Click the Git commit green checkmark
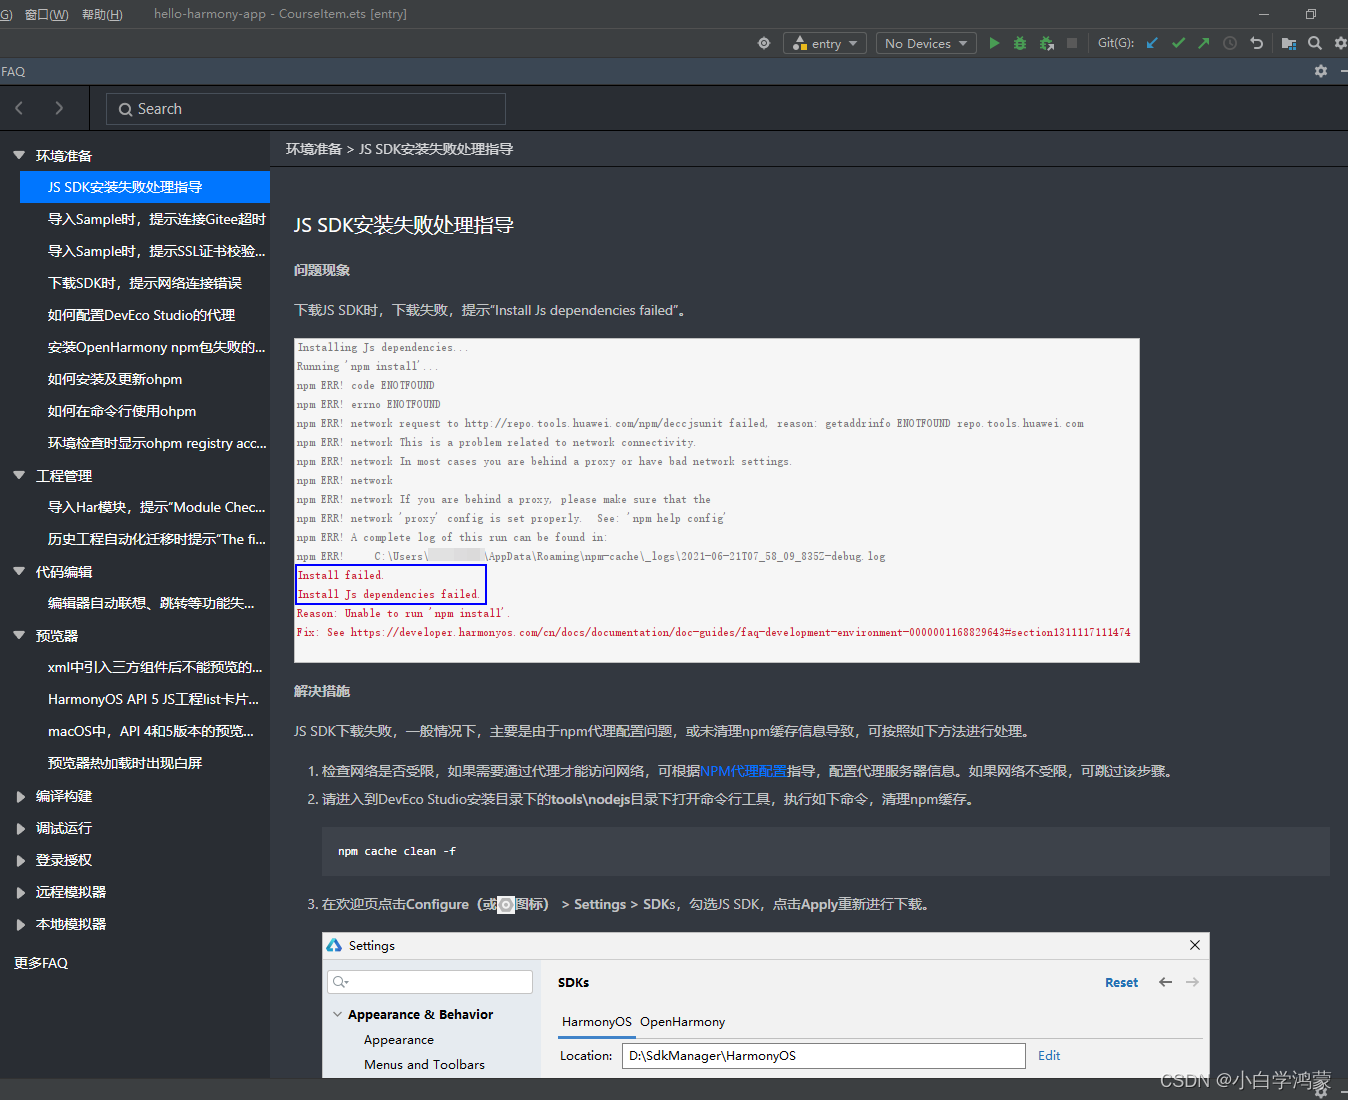Viewport: 1348px width, 1100px height. [1178, 43]
